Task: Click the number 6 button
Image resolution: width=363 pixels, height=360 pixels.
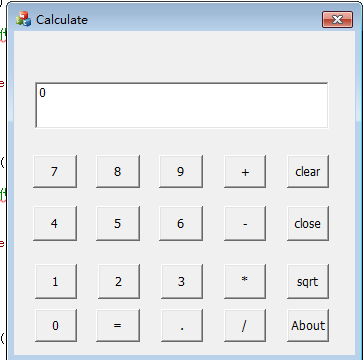Action: coord(181,223)
